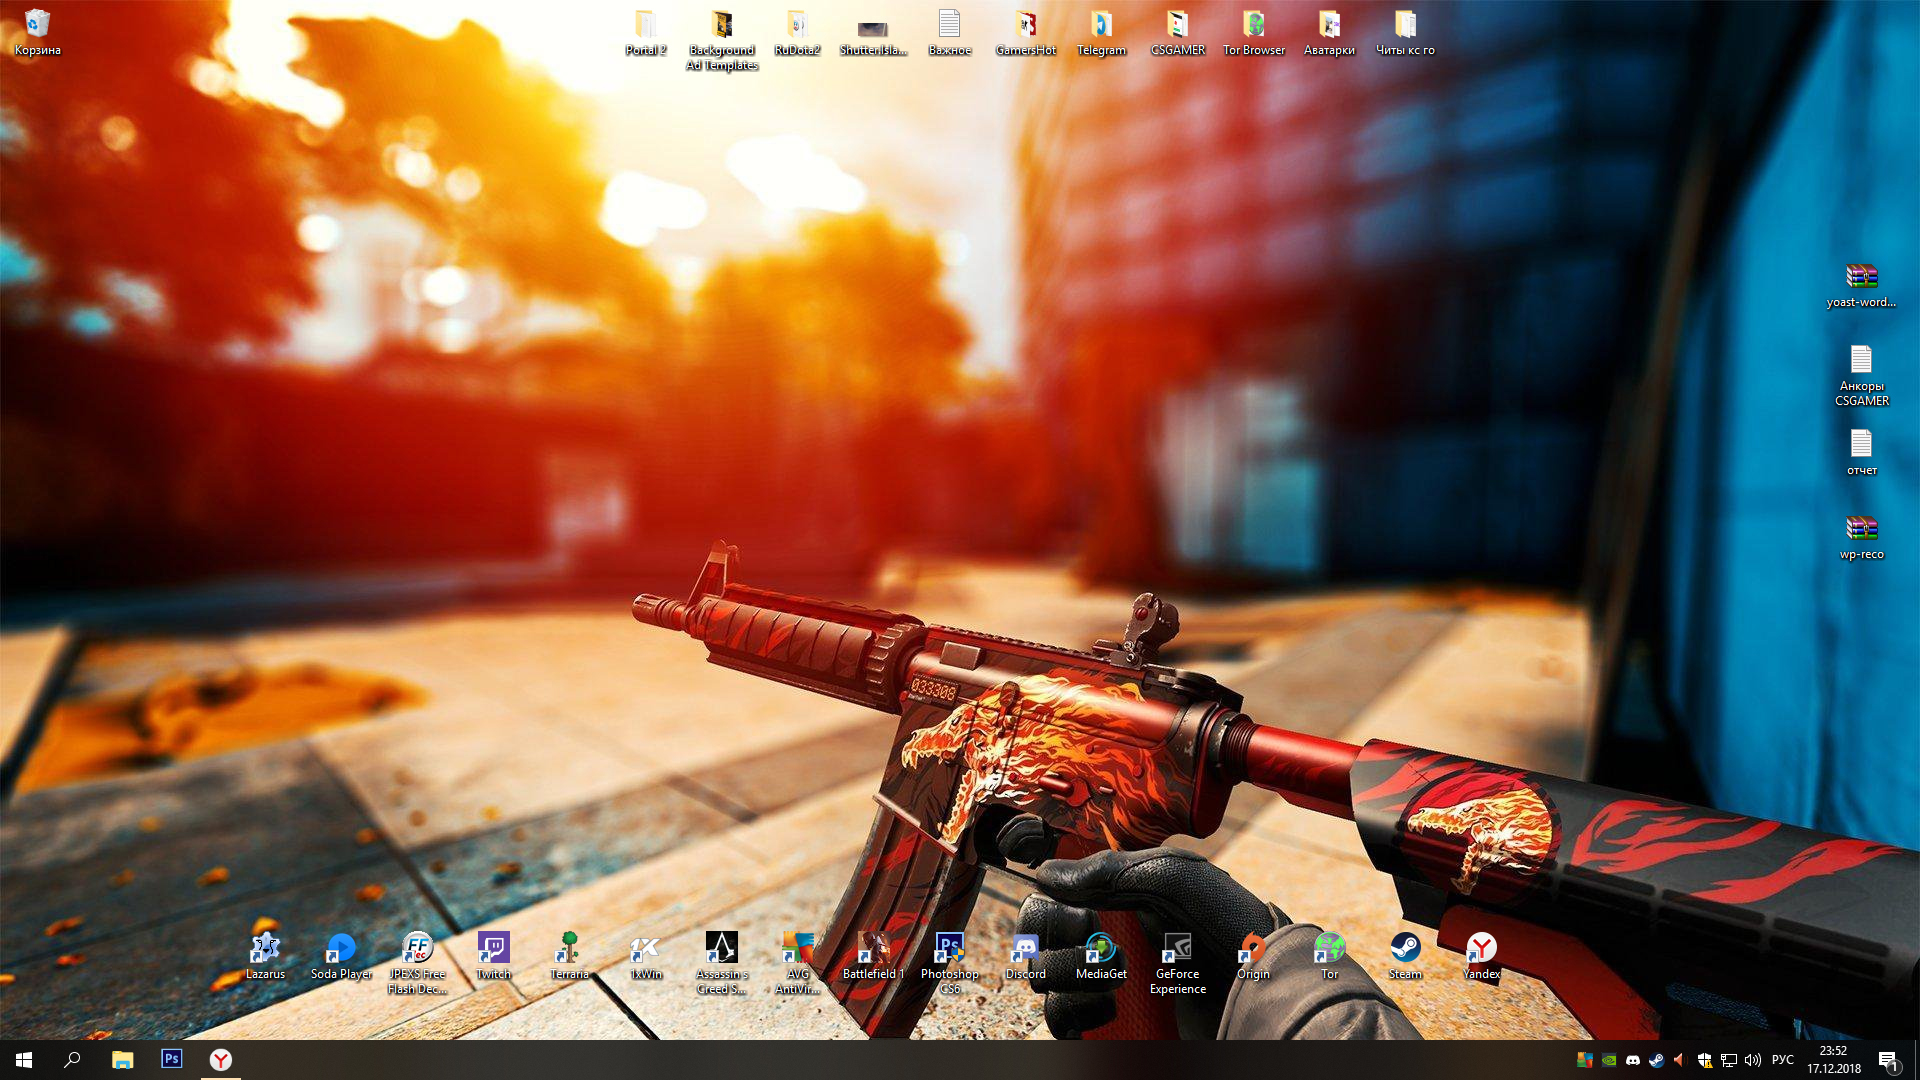This screenshot has height=1080, width=1920.
Task: Select the yoast-word archive file
Action: pos(1861,284)
